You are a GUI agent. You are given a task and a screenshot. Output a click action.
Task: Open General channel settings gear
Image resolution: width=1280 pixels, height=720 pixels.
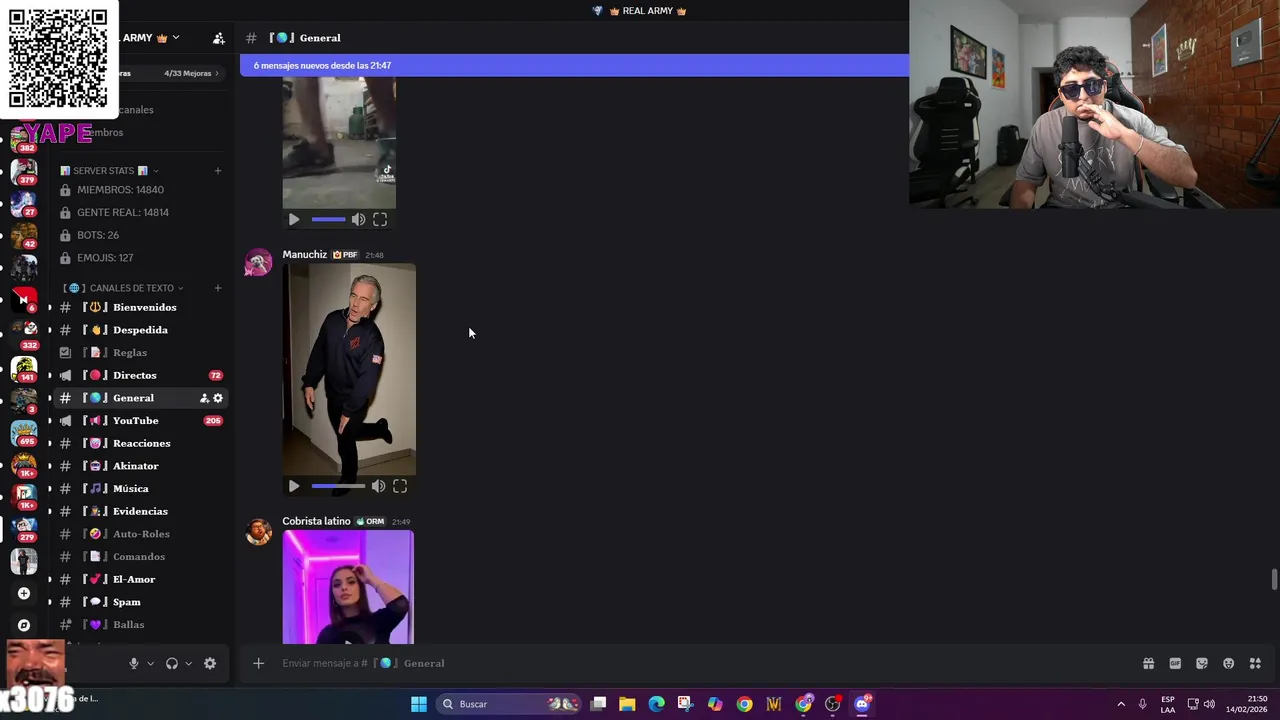(218, 398)
